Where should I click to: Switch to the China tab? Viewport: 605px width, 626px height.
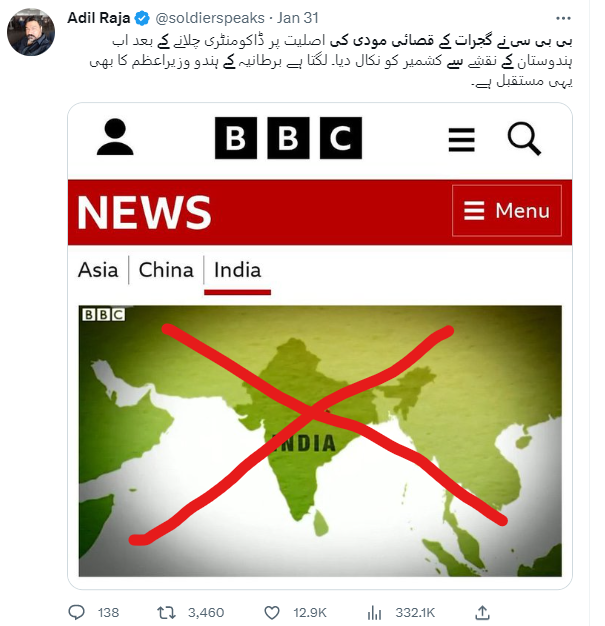[x=166, y=270]
